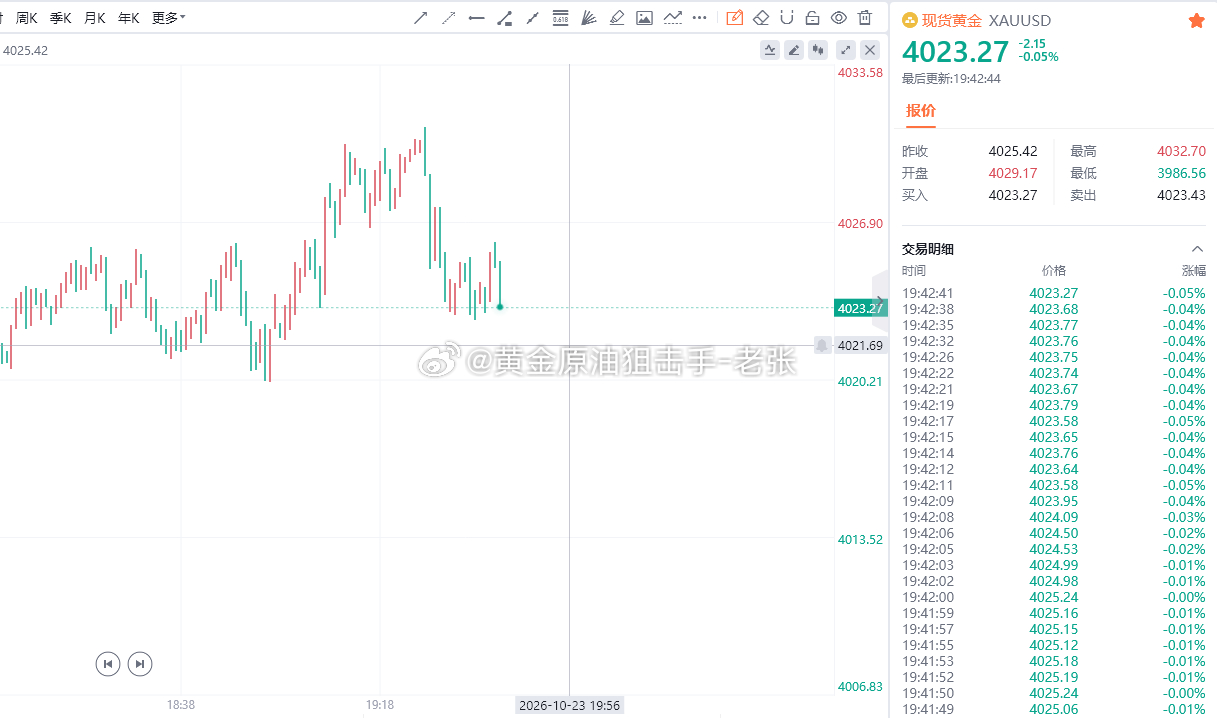Switch chart type via candlestick icon

819,49
